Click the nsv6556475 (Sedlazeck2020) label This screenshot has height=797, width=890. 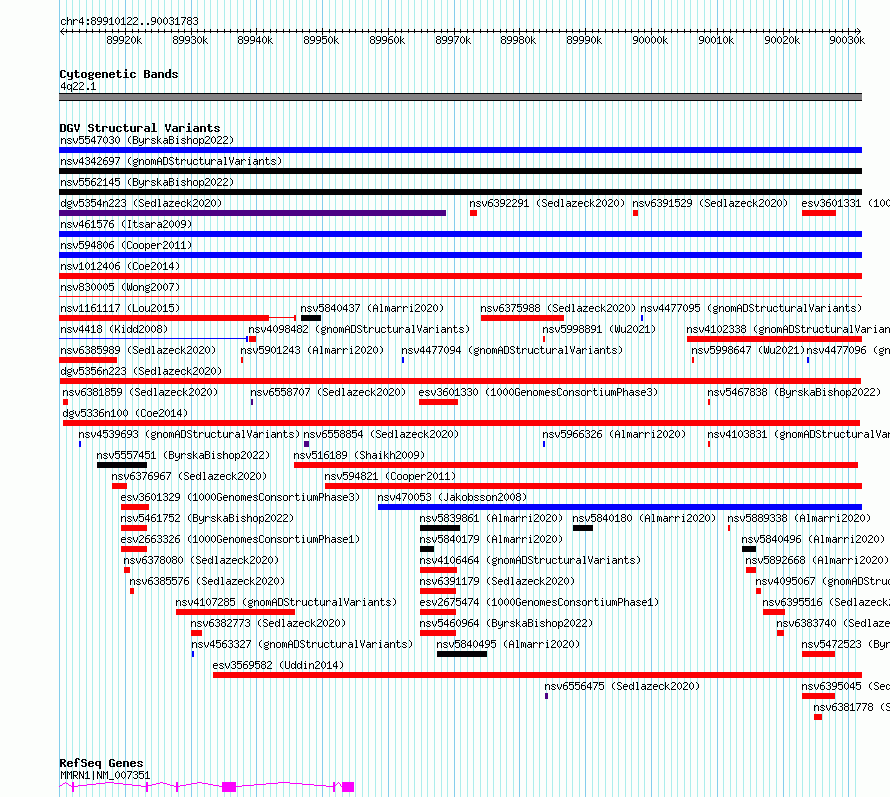[622, 686]
